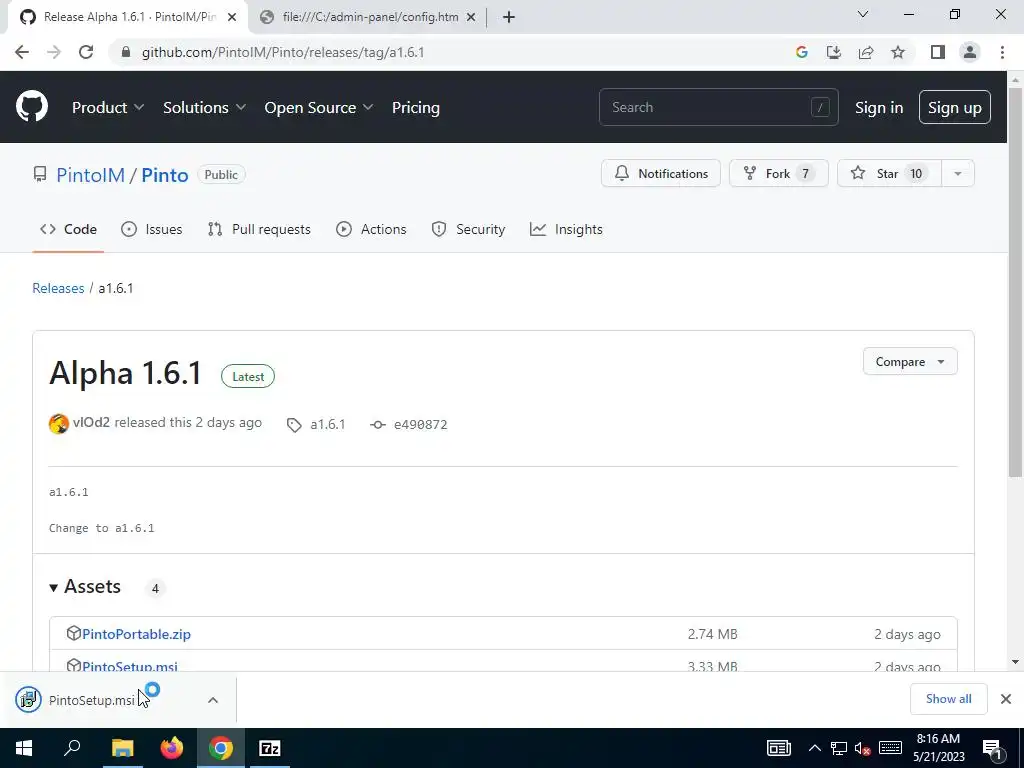Open the notification center icon
The height and width of the screenshot is (768, 1024).
(x=993, y=749)
